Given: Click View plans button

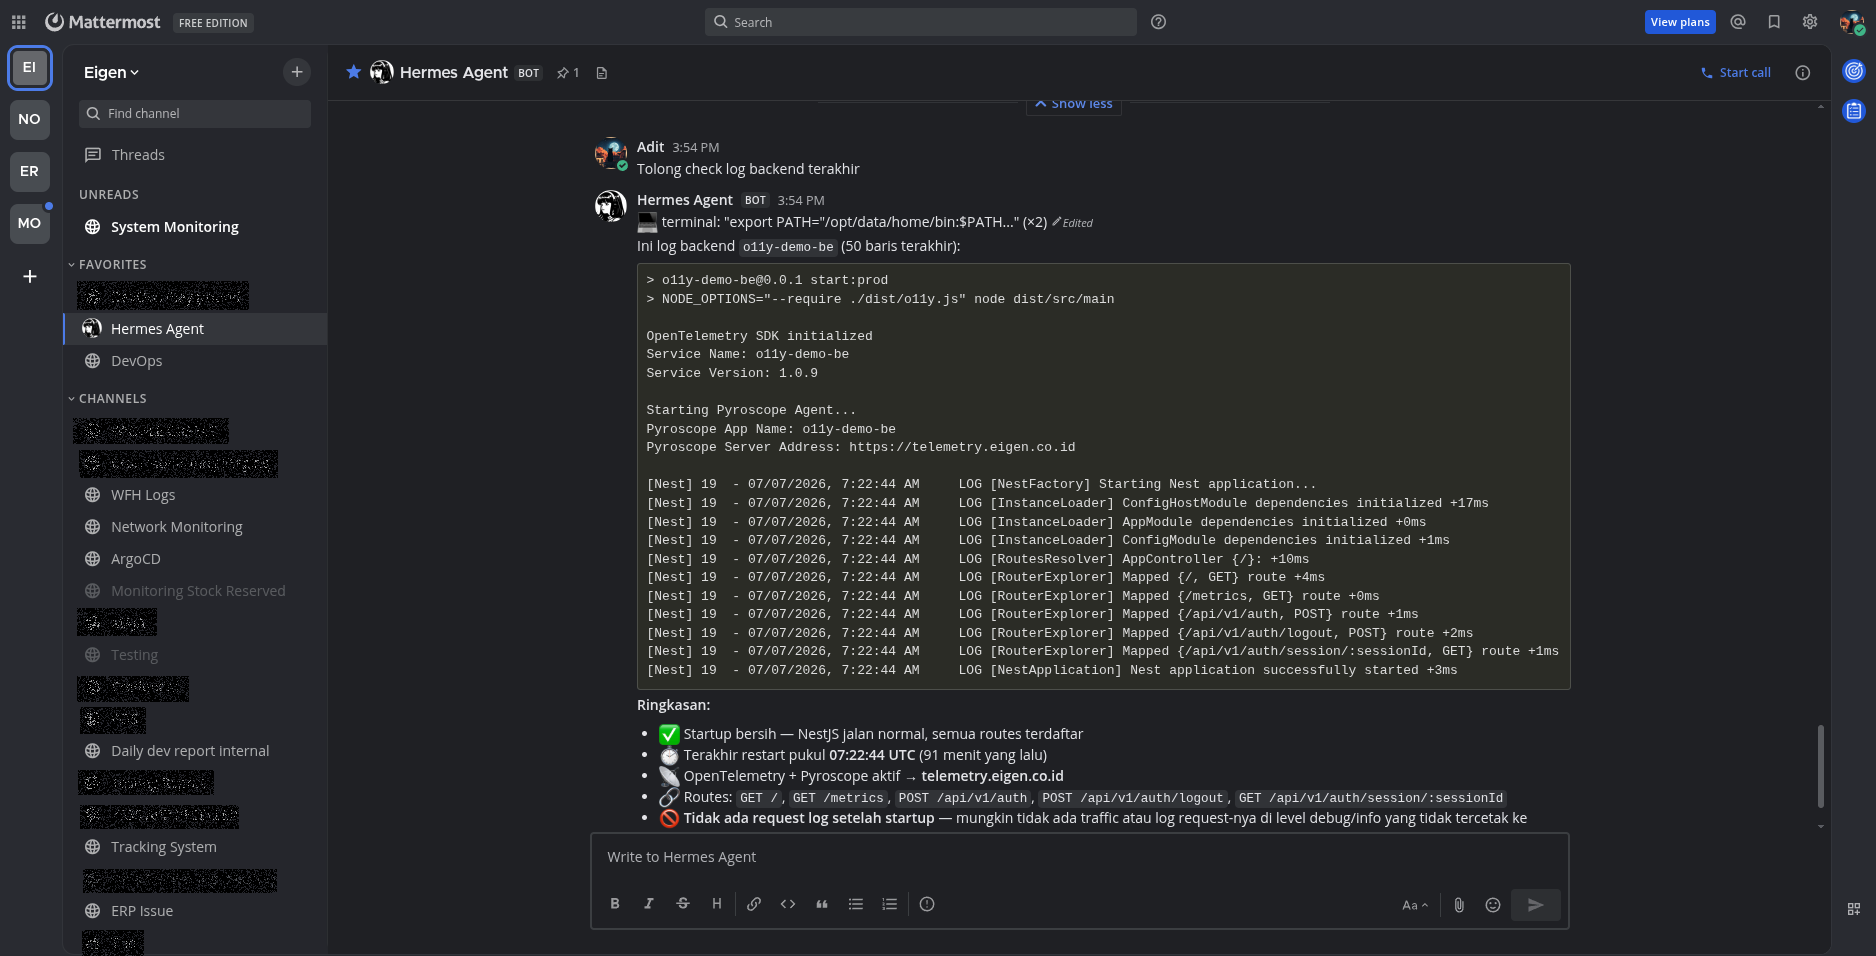Looking at the screenshot, I should (x=1680, y=22).
